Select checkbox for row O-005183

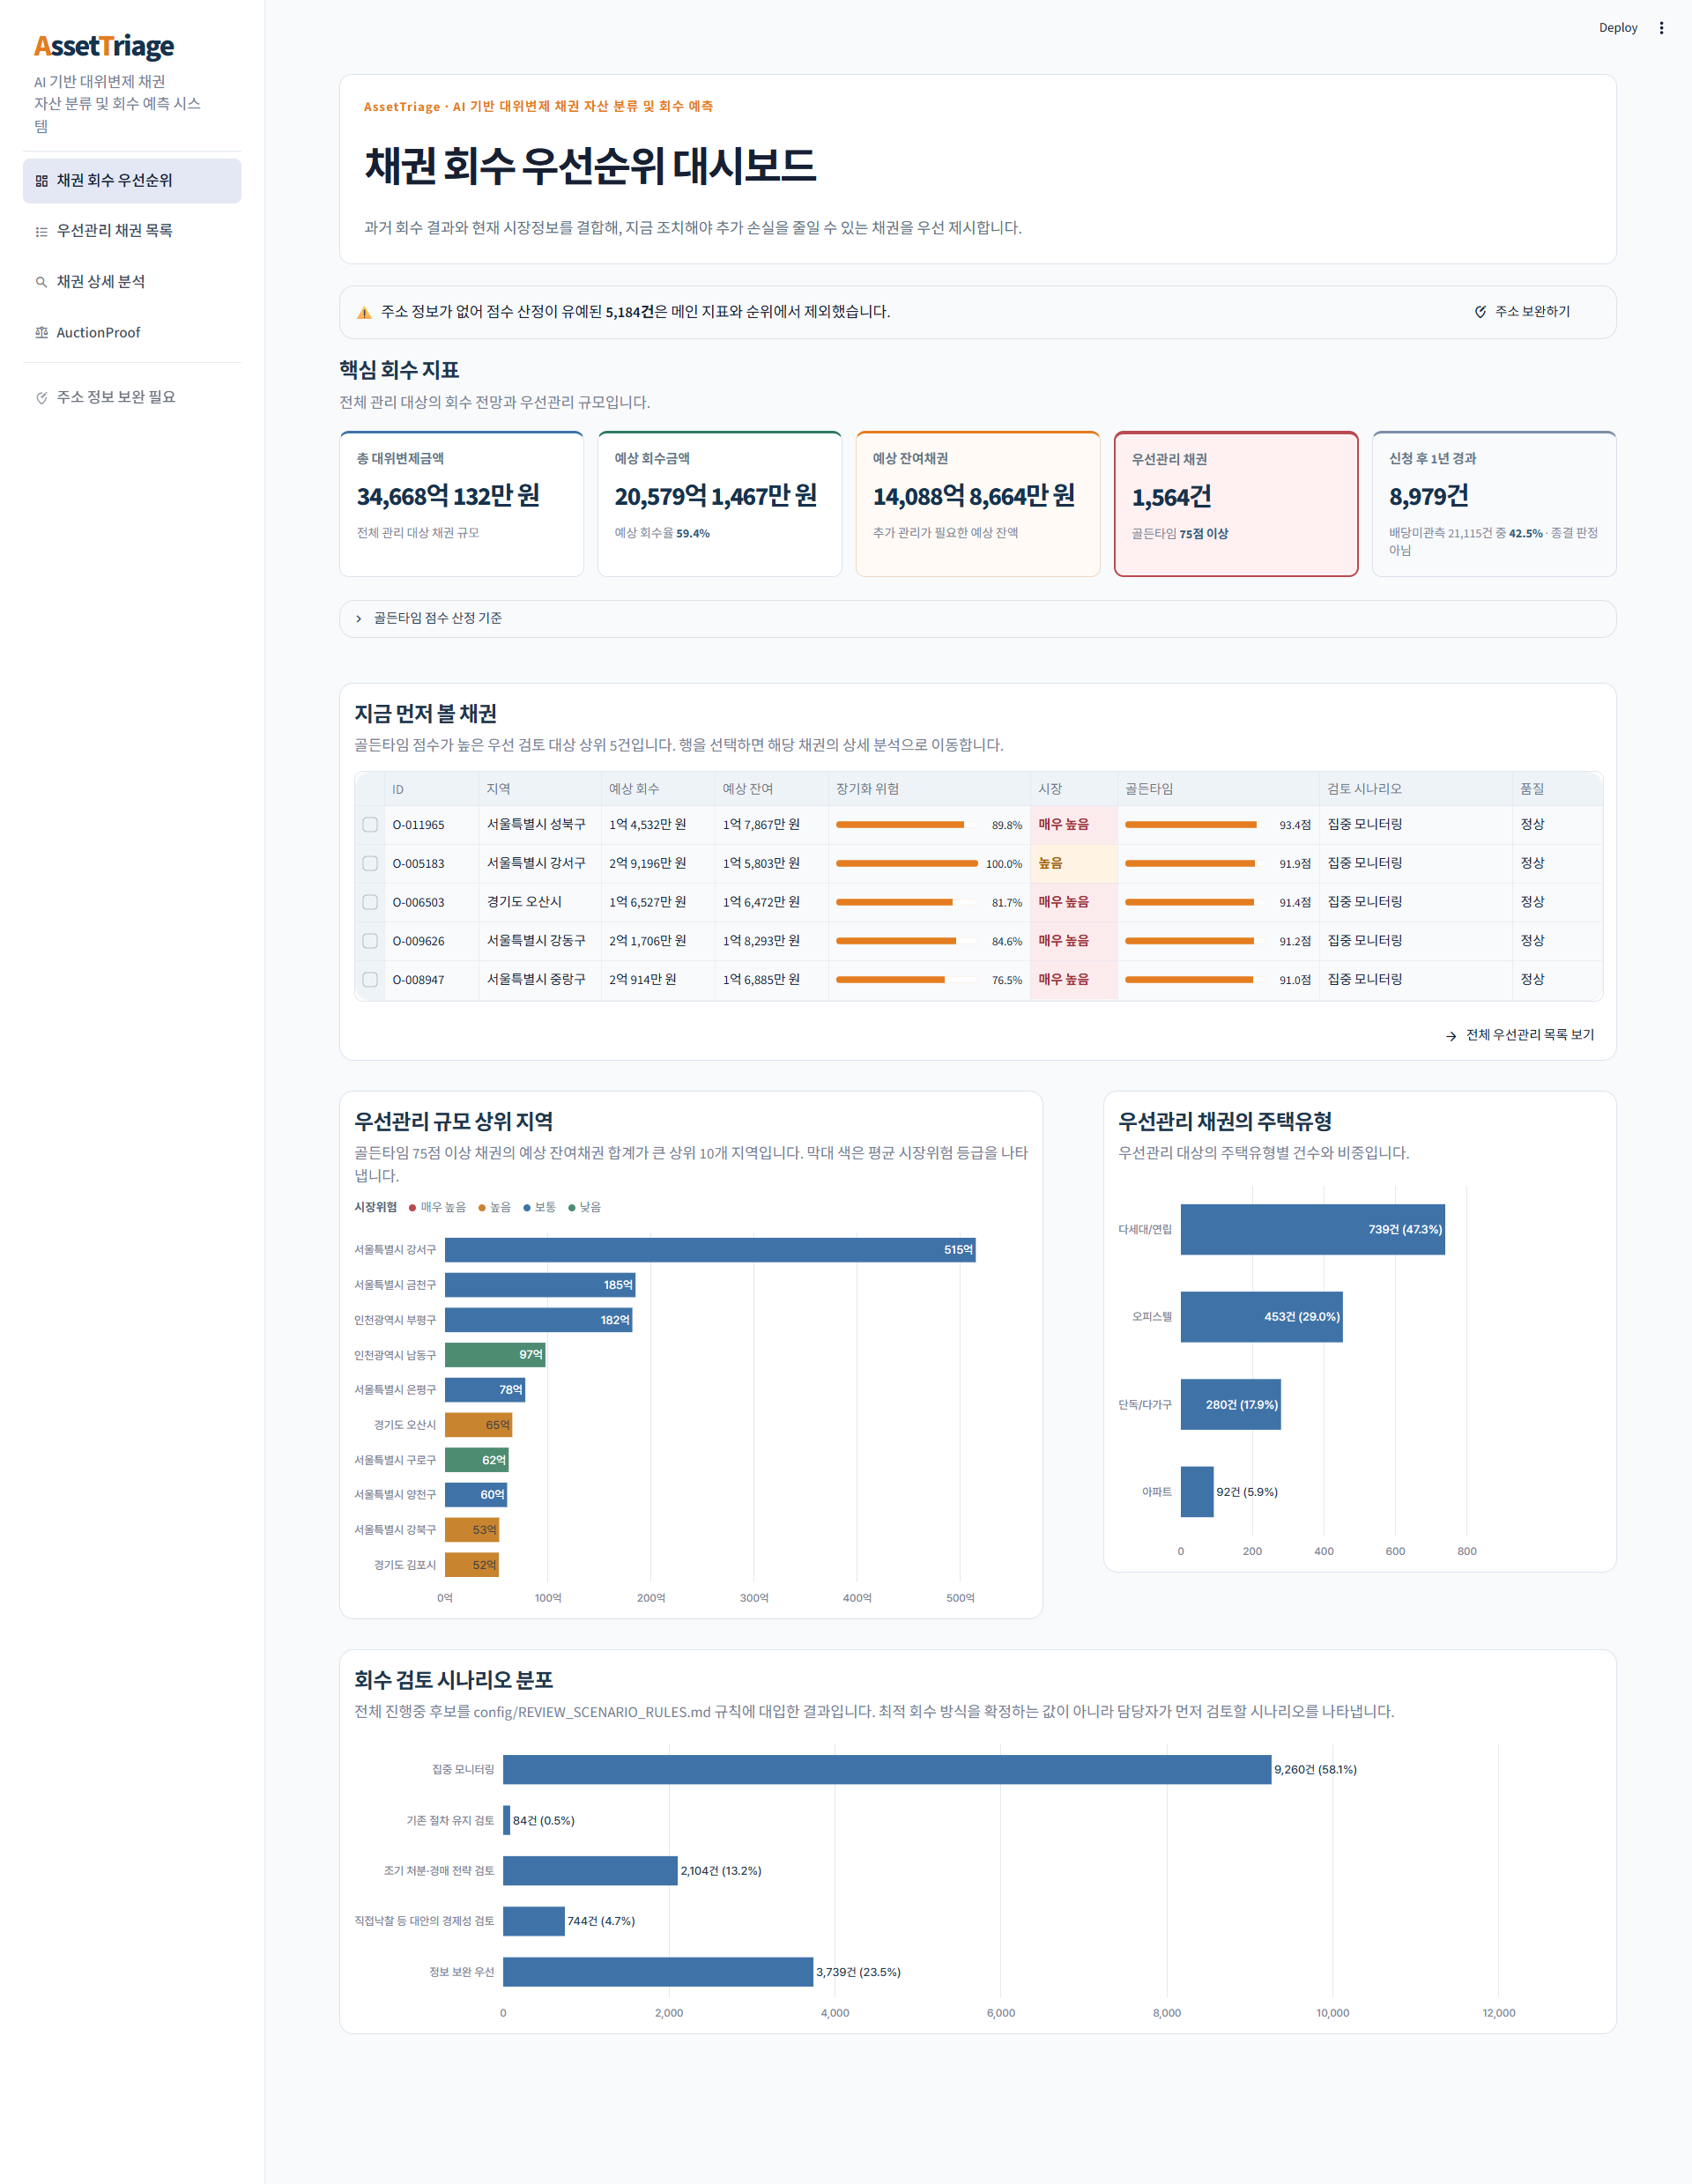point(370,863)
